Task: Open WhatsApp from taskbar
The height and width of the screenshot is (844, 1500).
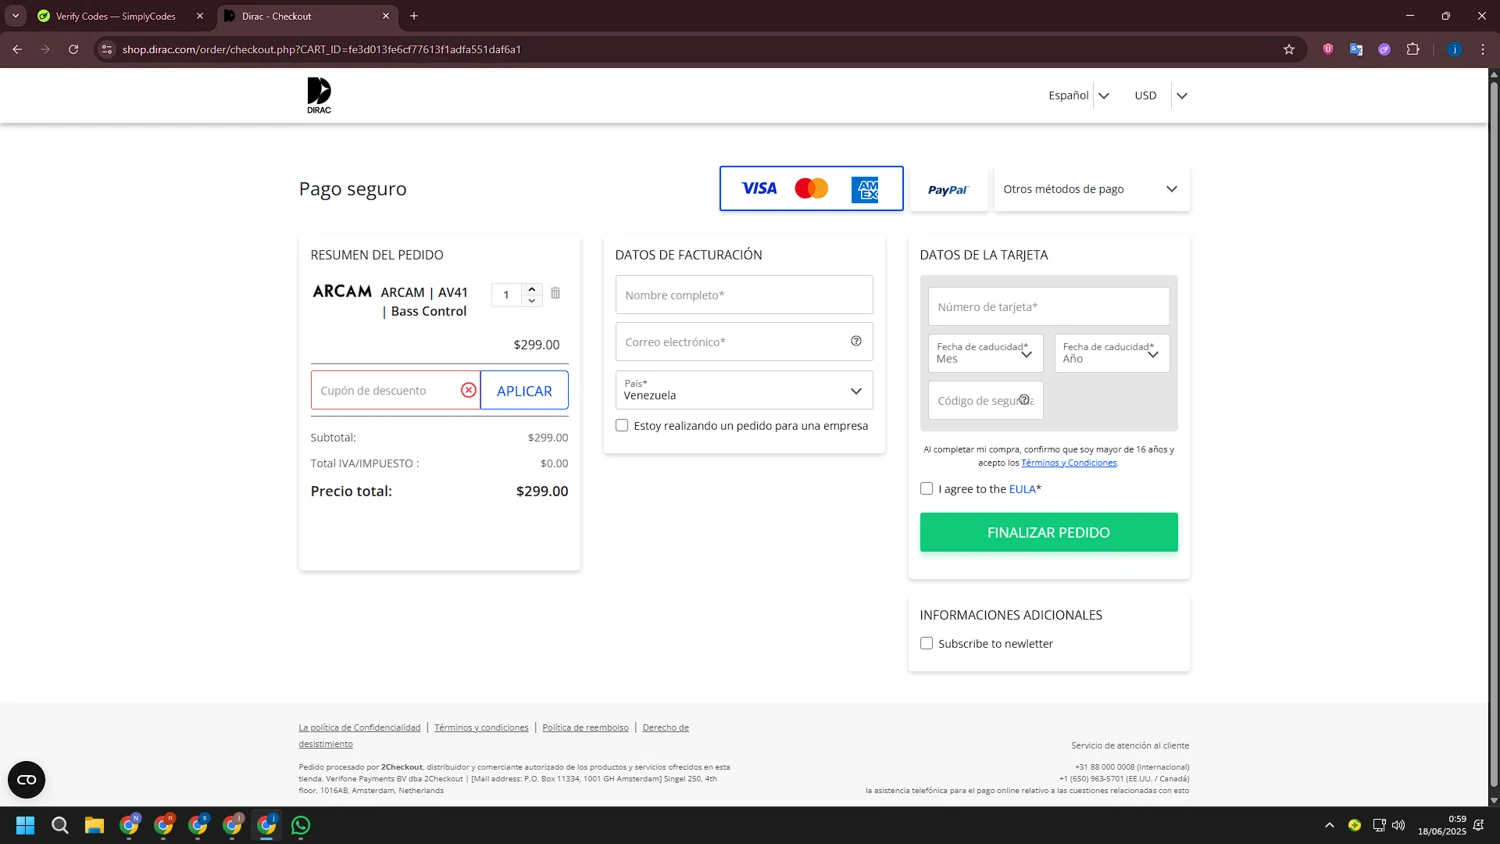Action: [301, 825]
